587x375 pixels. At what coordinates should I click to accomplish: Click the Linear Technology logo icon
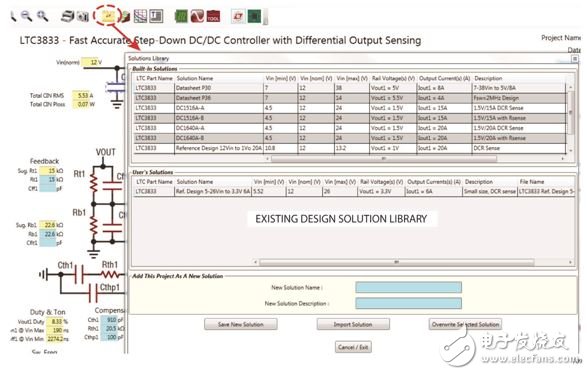pyautogui.click(x=238, y=16)
